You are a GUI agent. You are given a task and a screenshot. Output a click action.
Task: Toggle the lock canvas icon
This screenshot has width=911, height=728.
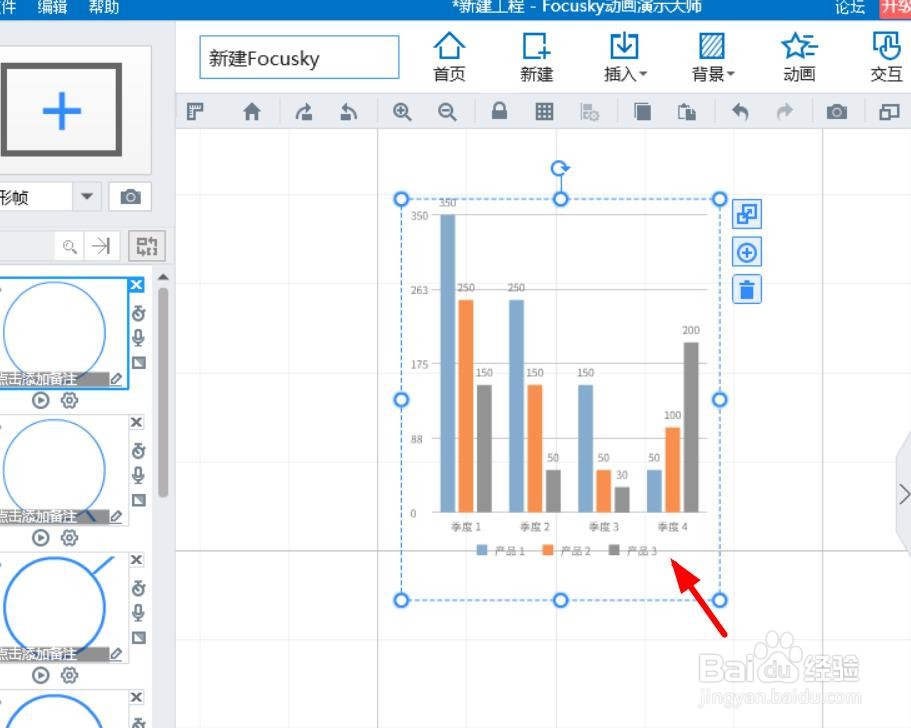tap(499, 110)
